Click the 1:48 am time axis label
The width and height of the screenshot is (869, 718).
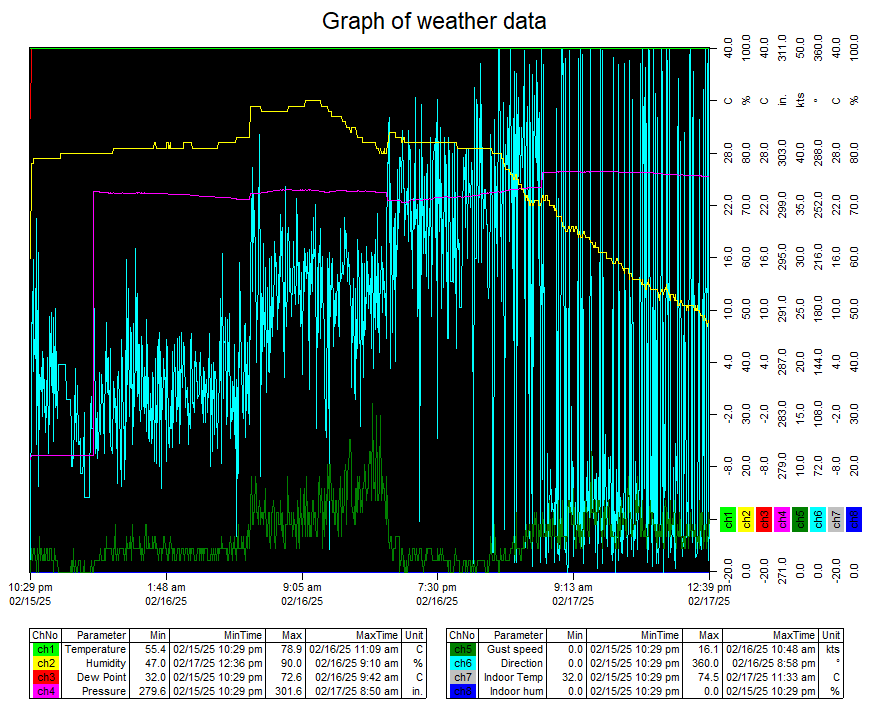[166, 587]
